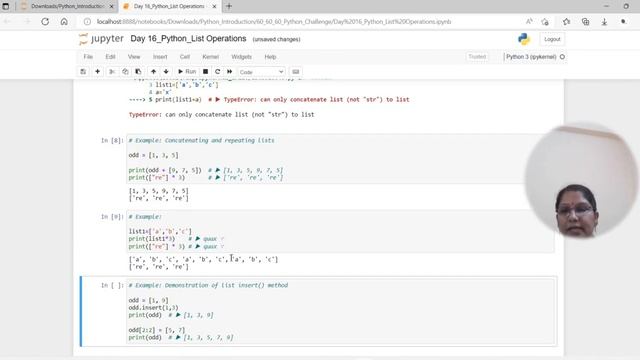The width and height of the screenshot is (640, 360).
Task: Open the Cell menu
Action: click(x=185, y=57)
